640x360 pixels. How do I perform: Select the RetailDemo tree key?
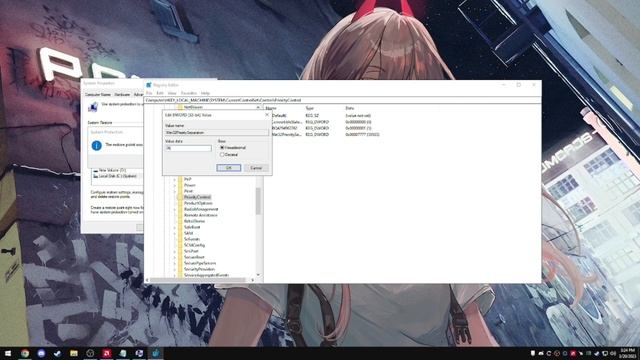194,221
